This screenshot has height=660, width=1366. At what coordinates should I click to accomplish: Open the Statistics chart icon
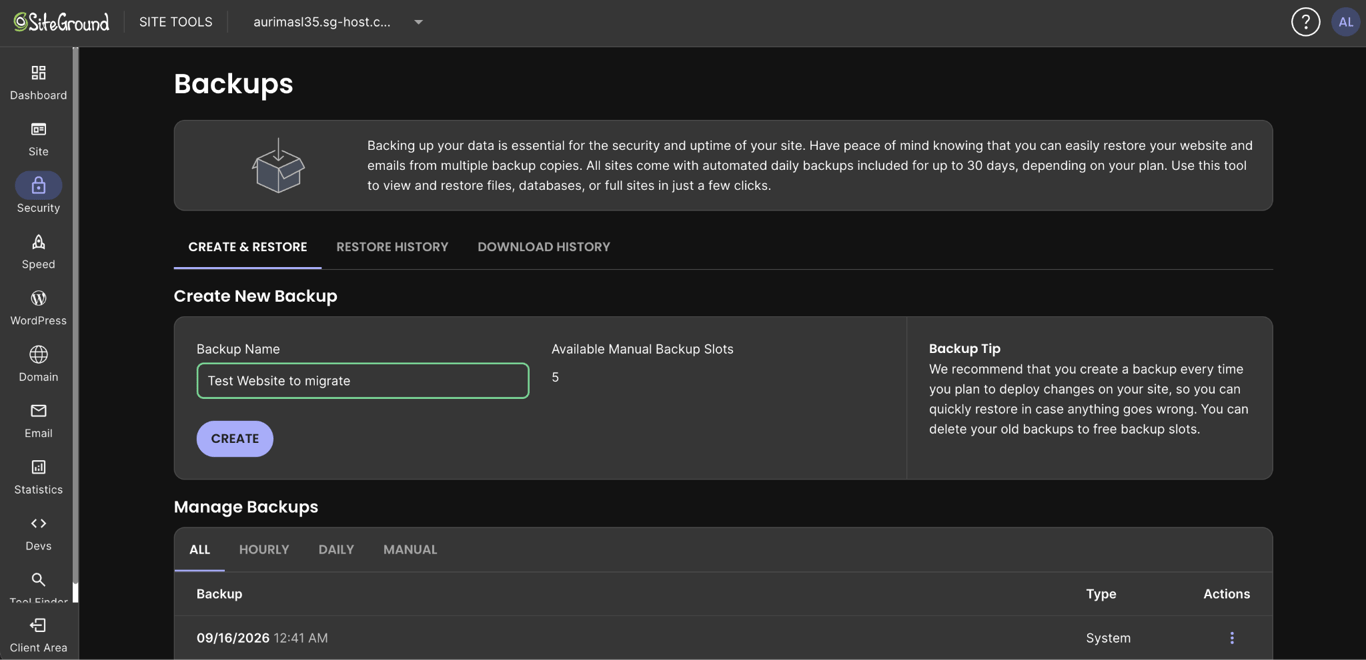pyautogui.click(x=38, y=467)
